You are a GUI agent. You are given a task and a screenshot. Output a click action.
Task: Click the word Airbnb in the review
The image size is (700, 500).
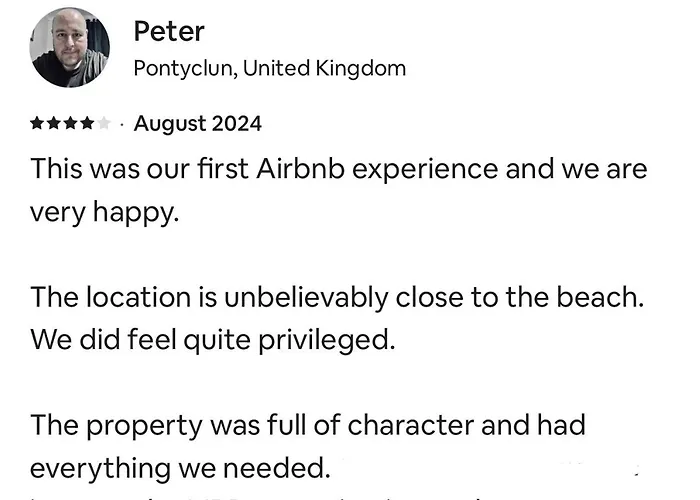point(300,169)
